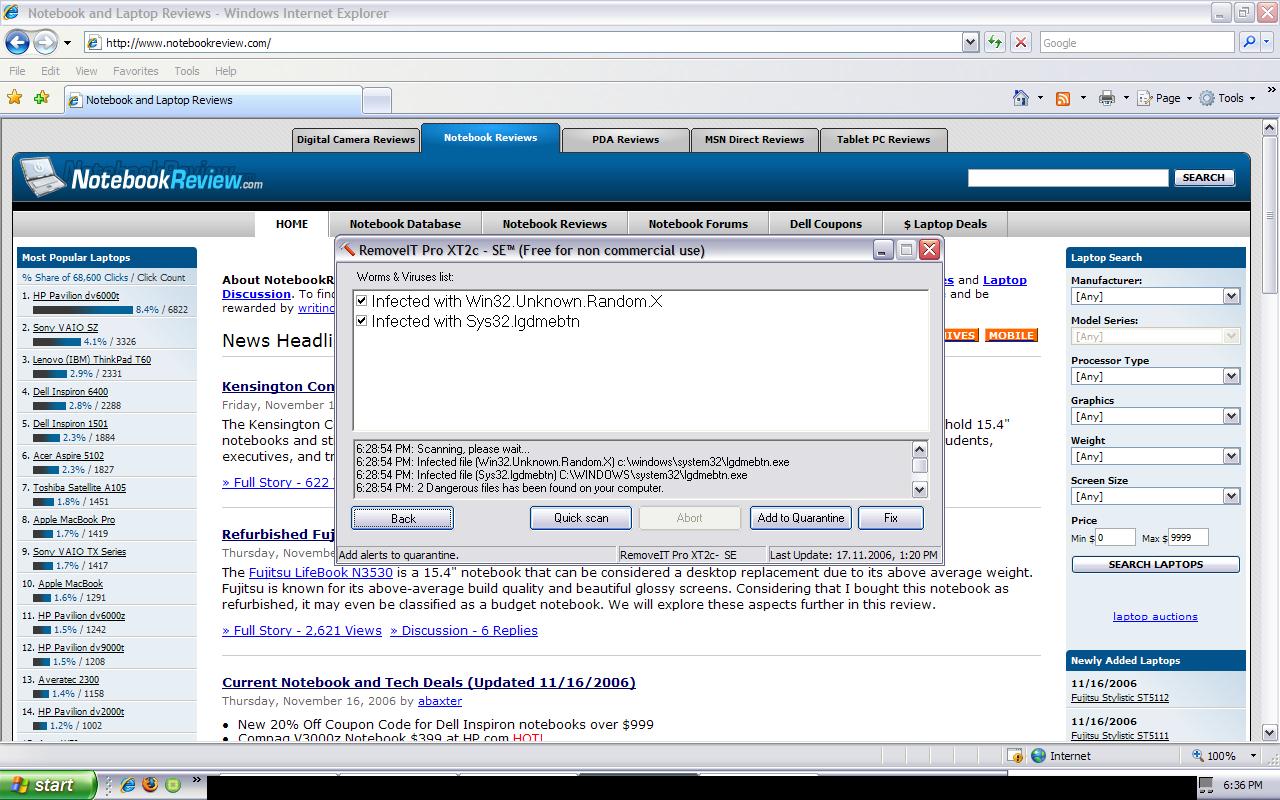Click the NotebookReview site search field
Screen dimensions: 1280x800
(x=1068, y=177)
